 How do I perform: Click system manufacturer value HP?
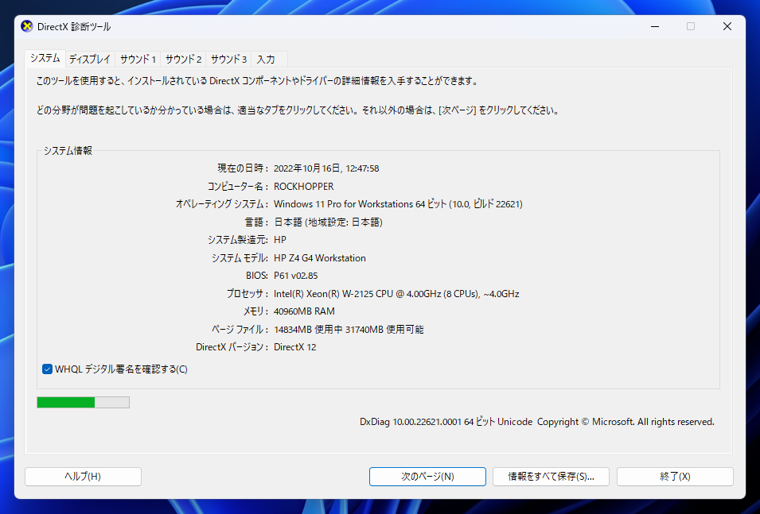click(280, 240)
